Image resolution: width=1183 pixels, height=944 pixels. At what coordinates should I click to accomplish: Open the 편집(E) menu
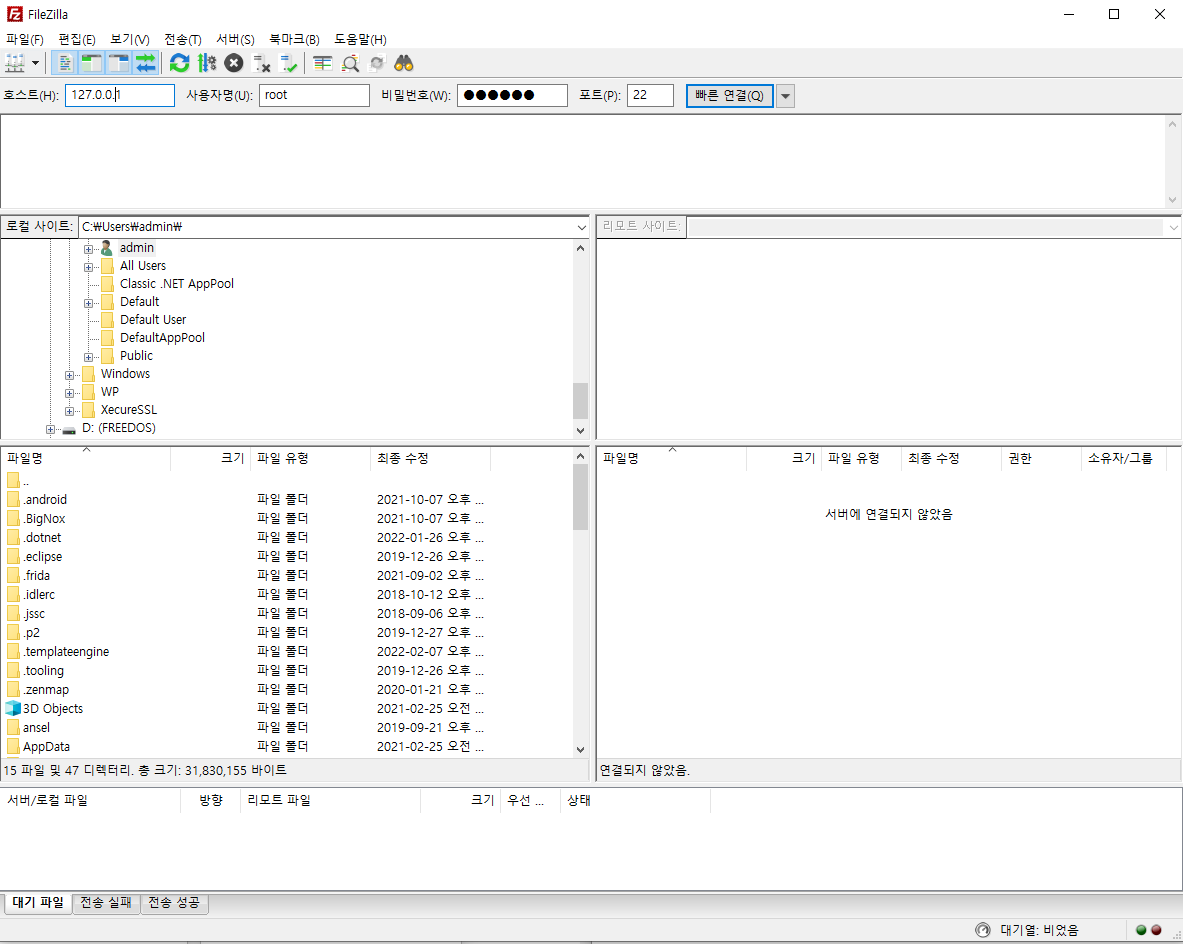coord(77,39)
